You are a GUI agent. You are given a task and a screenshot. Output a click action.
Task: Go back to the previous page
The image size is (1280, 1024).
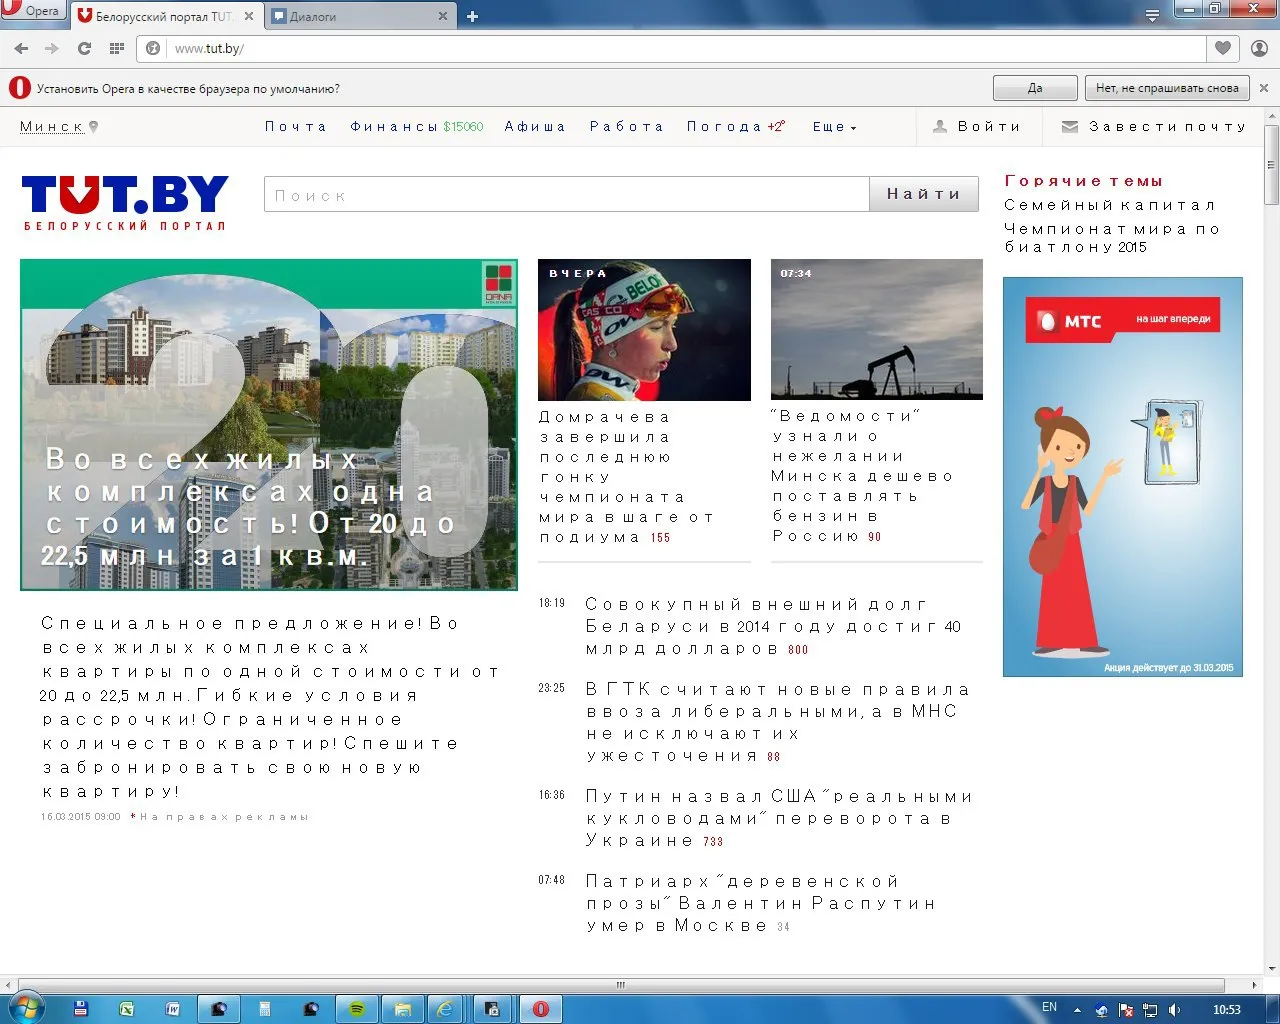(x=21, y=48)
